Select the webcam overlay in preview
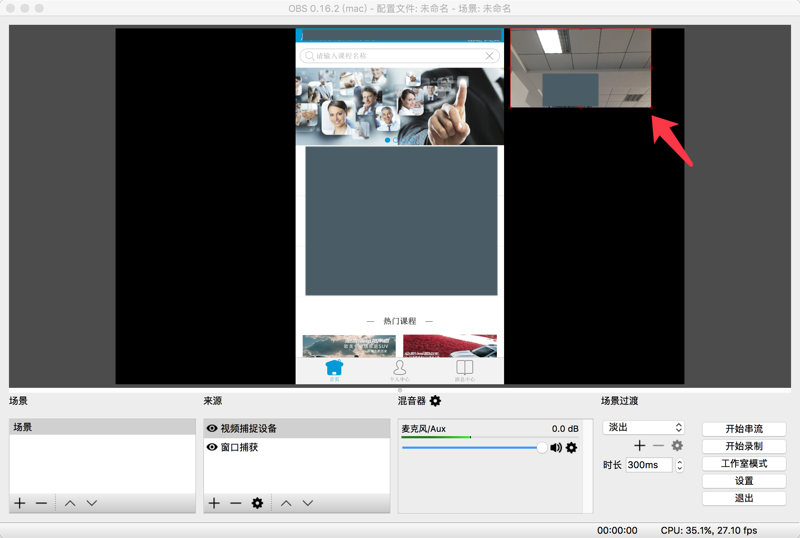 tap(581, 68)
